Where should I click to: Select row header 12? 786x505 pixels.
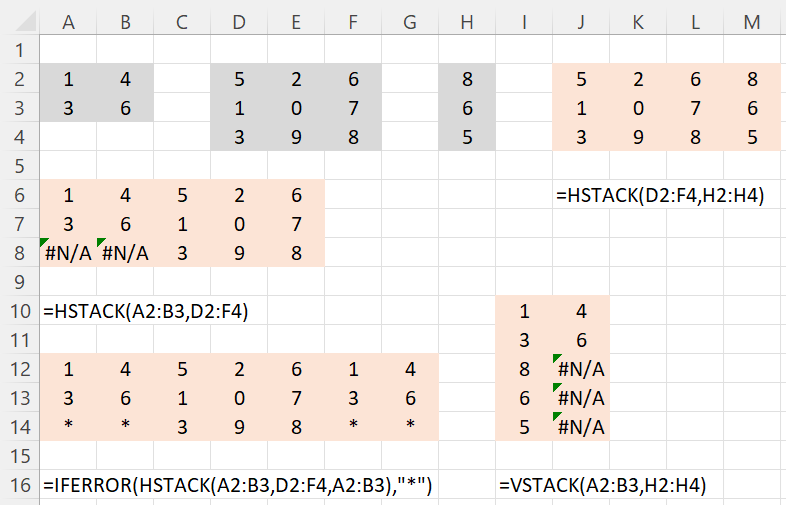point(20,369)
